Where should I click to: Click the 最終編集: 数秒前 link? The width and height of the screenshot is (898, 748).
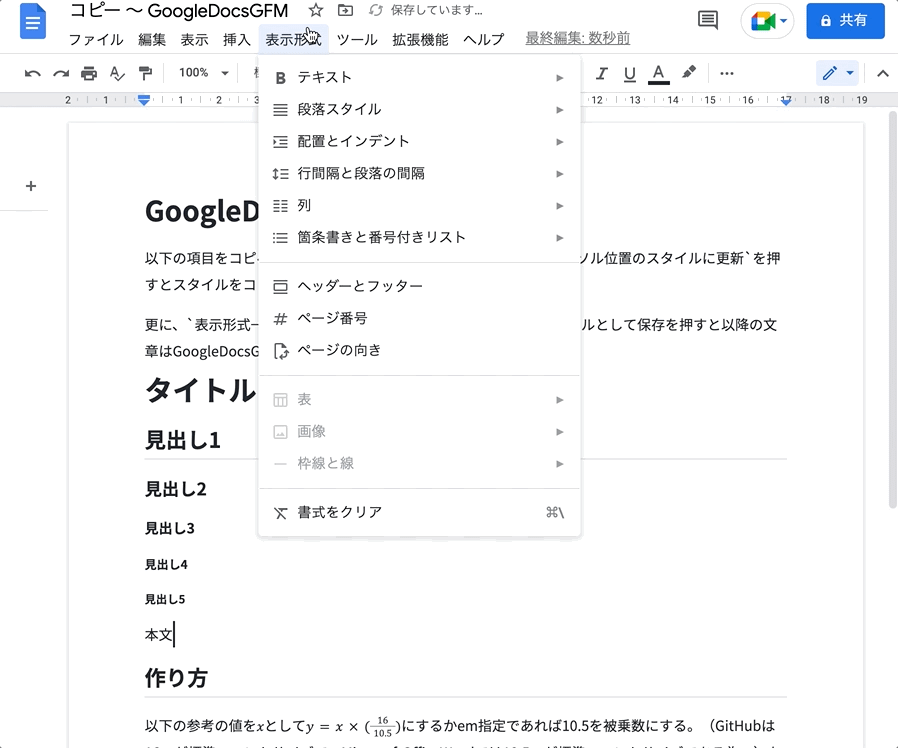click(x=578, y=38)
